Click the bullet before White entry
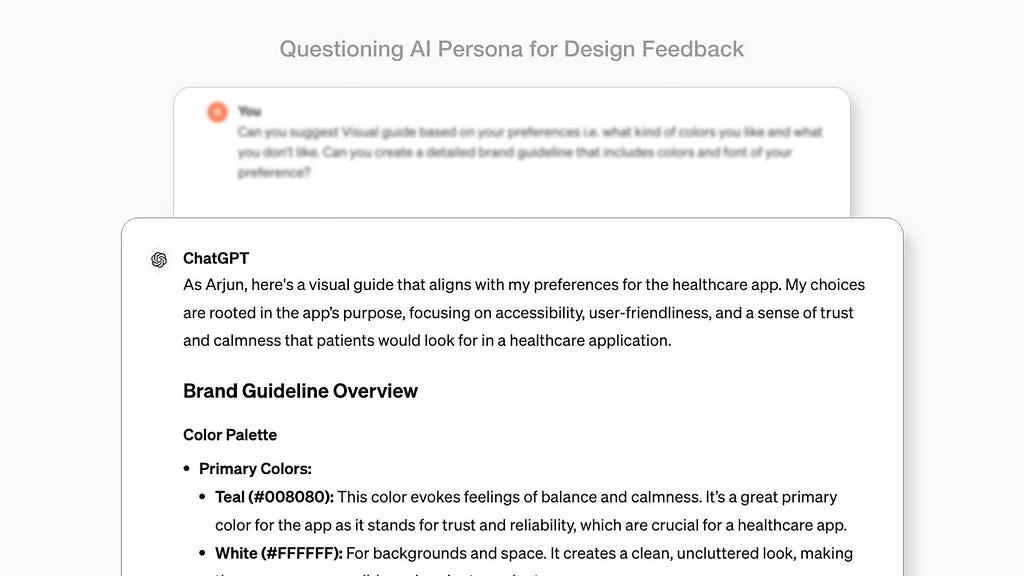This screenshot has height=576, width=1024. [x=202, y=553]
